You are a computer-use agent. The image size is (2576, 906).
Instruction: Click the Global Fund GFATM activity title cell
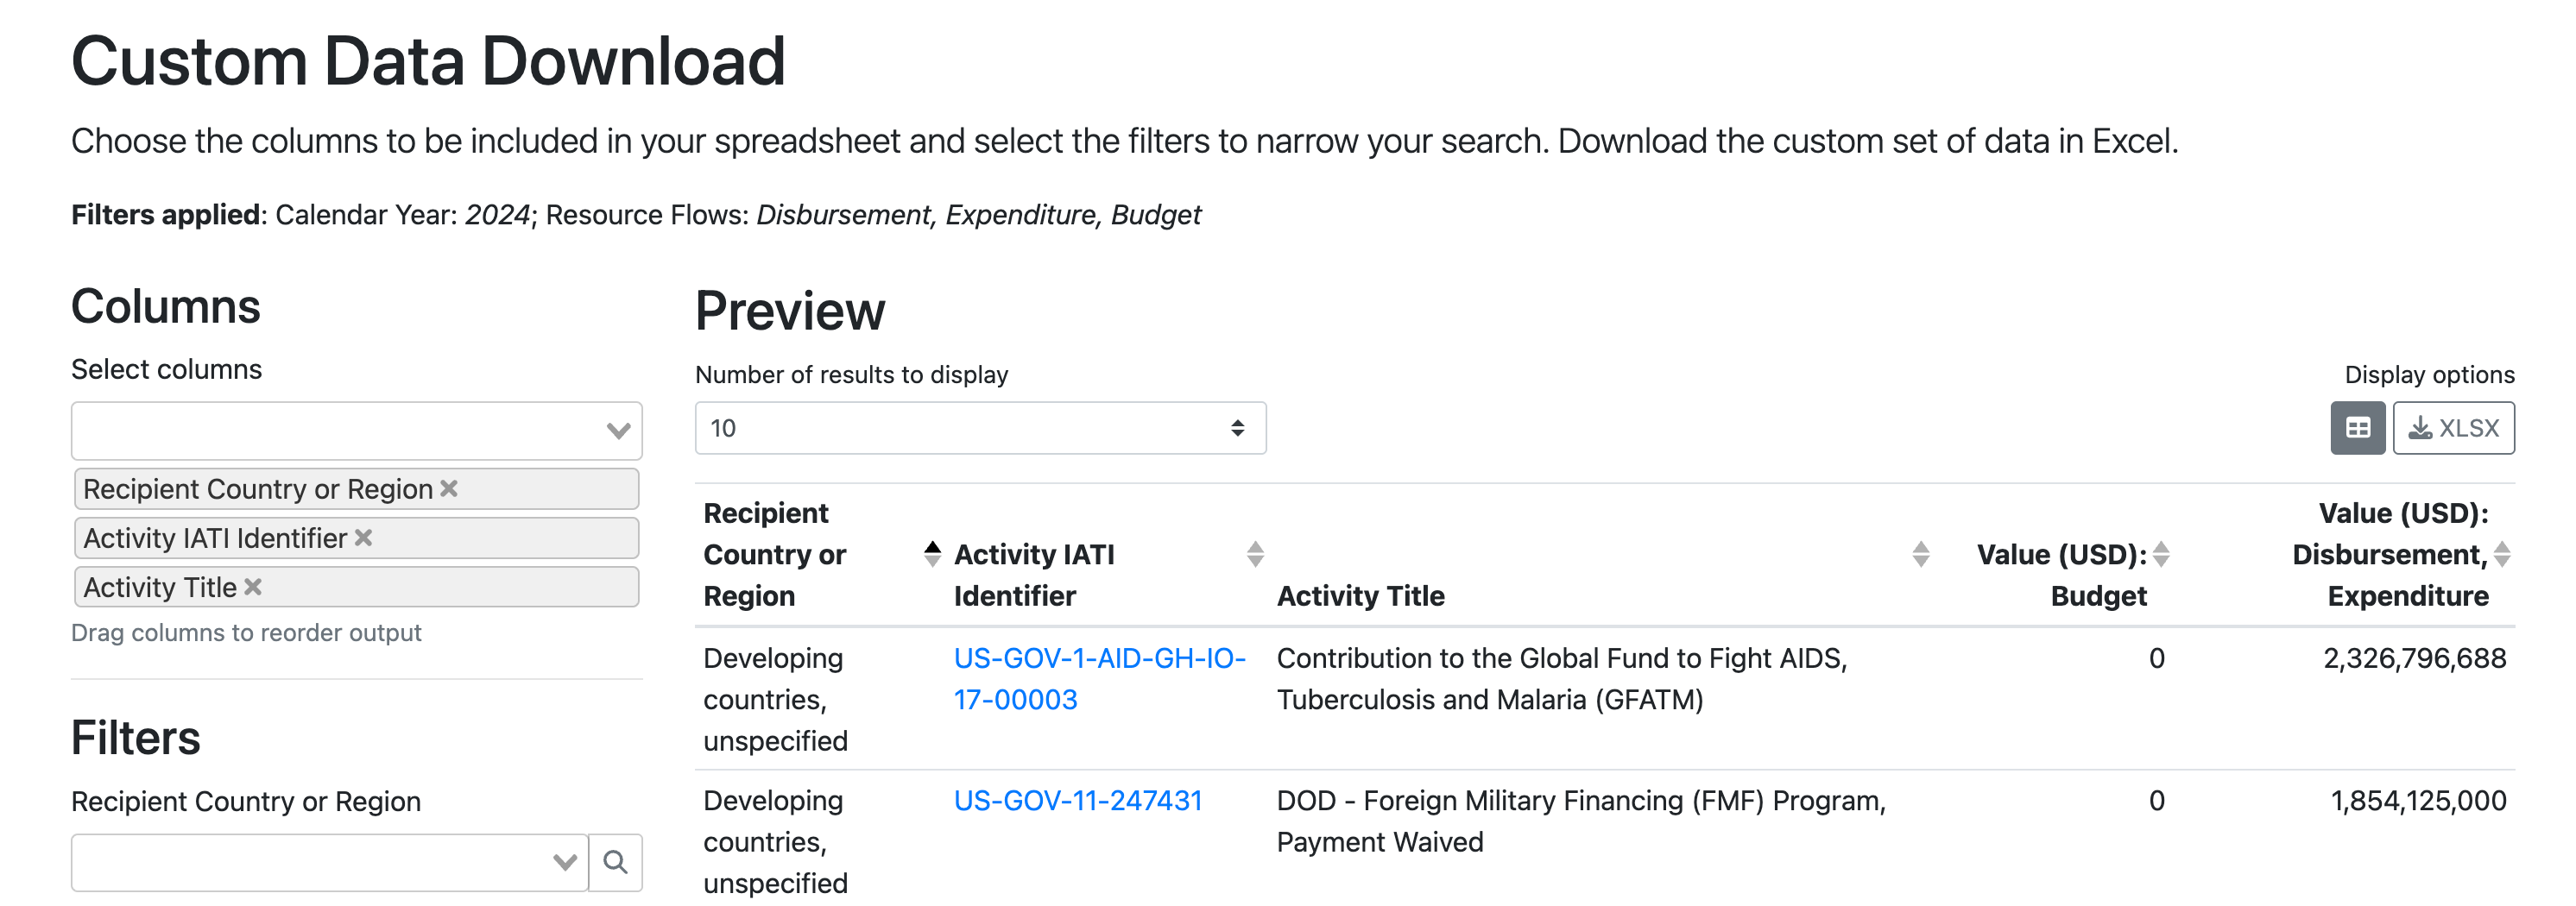1561,678
